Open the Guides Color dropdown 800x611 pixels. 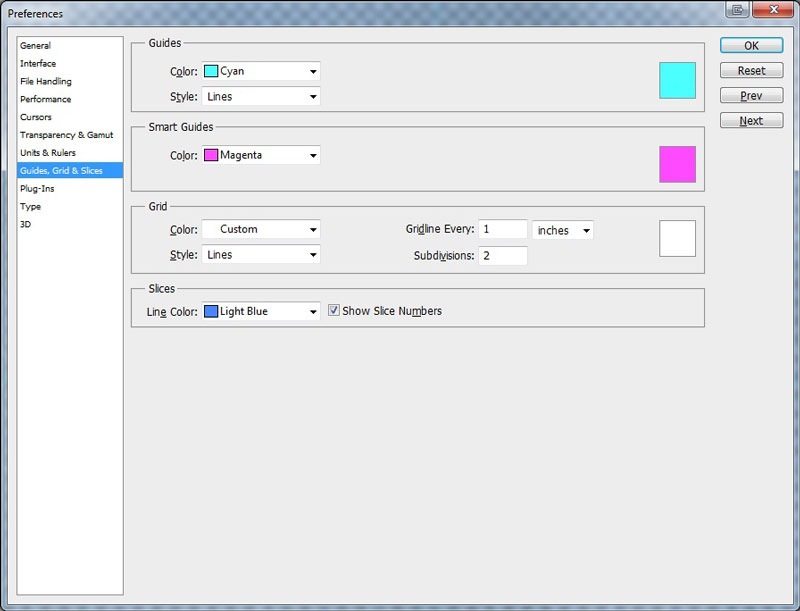click(x=261, y=72)
